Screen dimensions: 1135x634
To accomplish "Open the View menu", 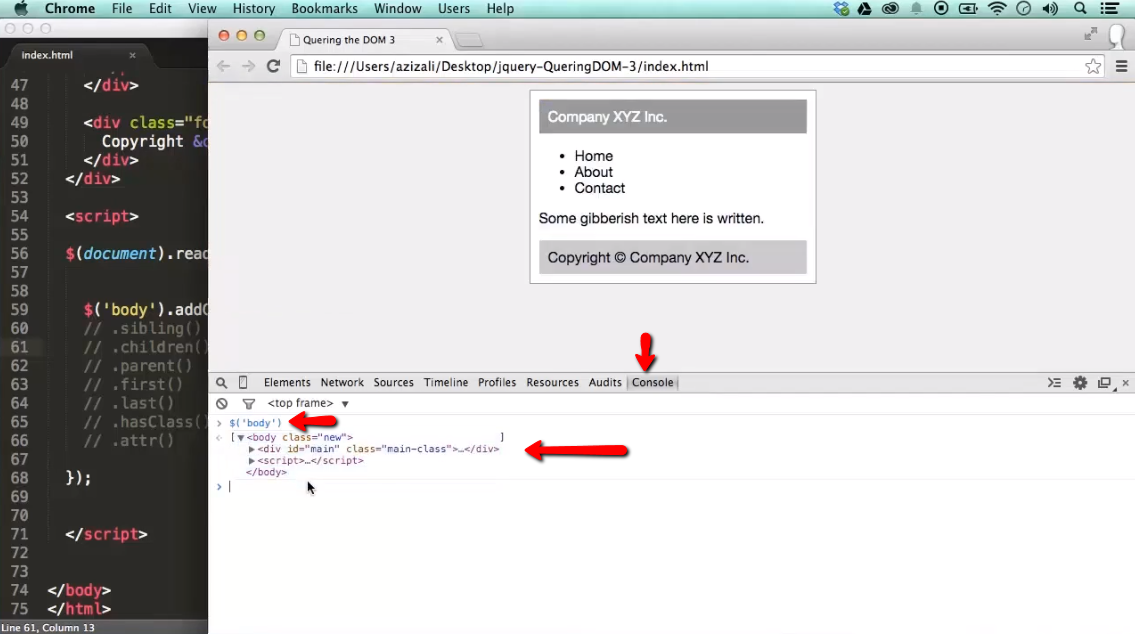I will click(x=202, y=9).
